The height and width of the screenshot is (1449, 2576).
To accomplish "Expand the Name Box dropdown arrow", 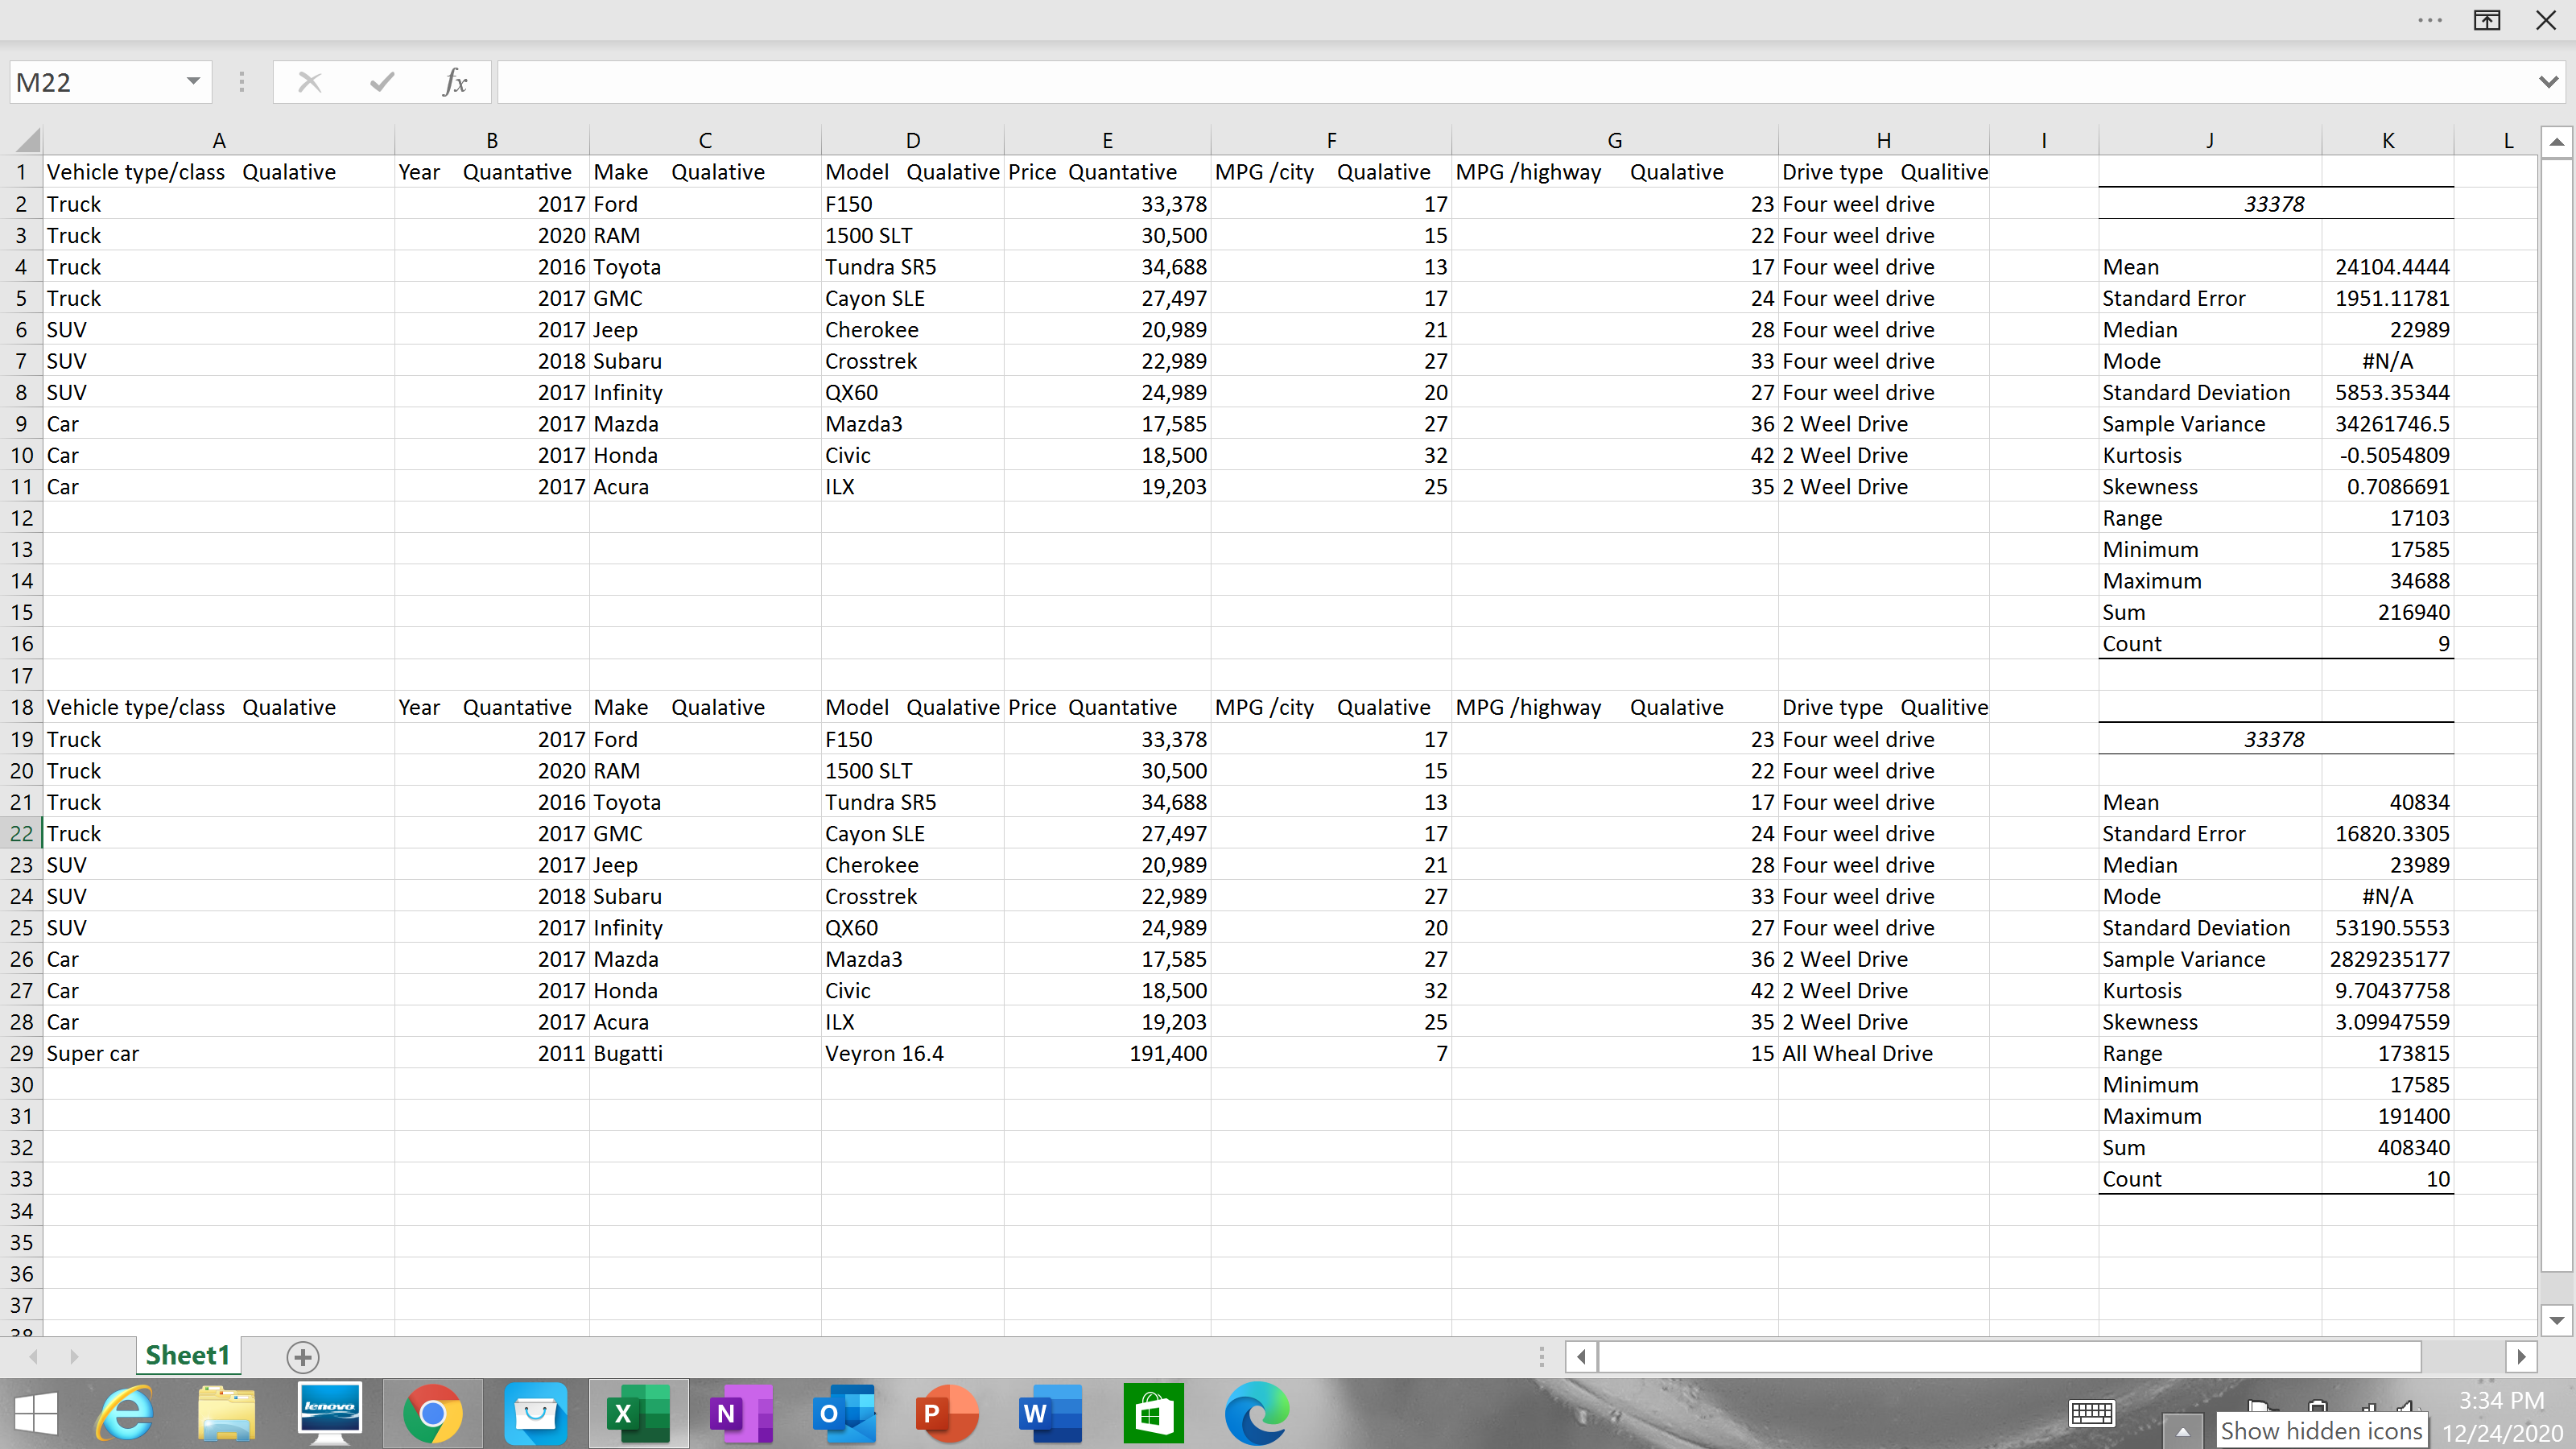I will tap(193, 82).
